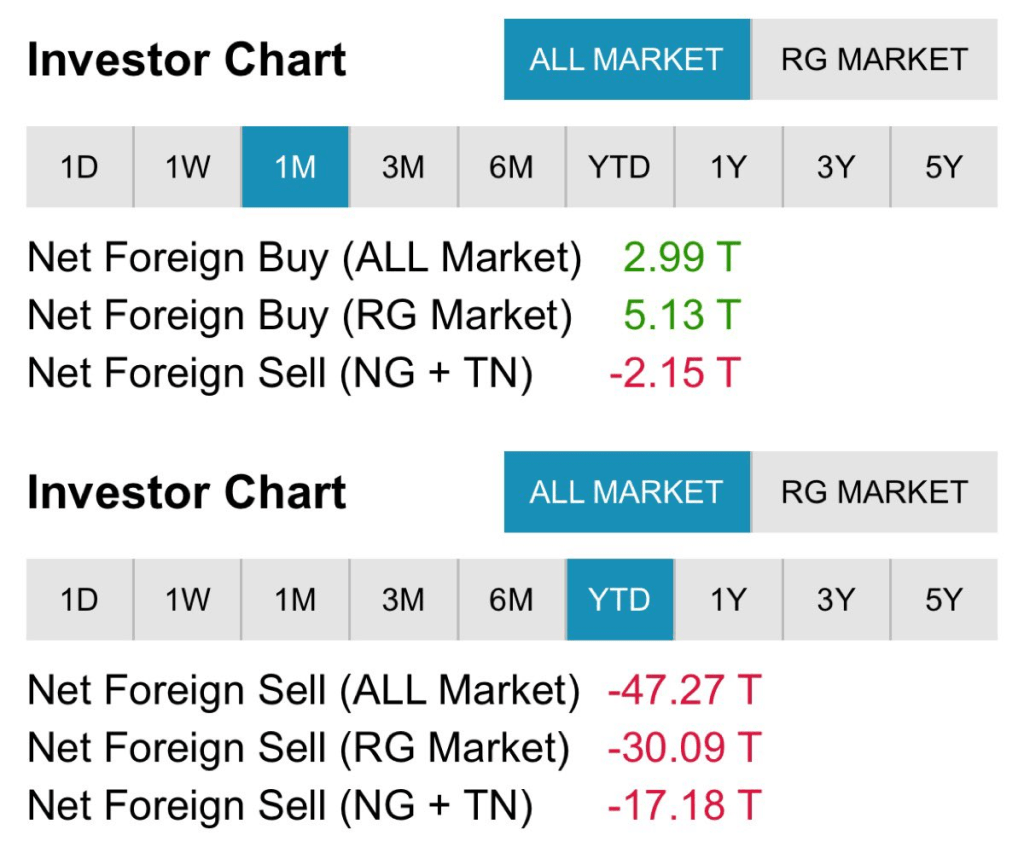Select ALL MARKET in top Investor Chart
Screen dimensions: 1024x847
coord(626,59)
